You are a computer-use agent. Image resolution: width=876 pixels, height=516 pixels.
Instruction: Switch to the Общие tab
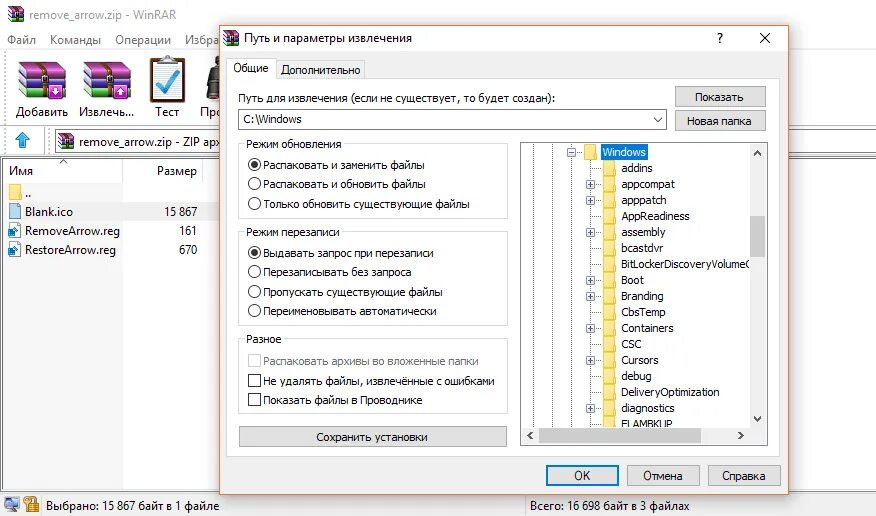pos(251,68)
